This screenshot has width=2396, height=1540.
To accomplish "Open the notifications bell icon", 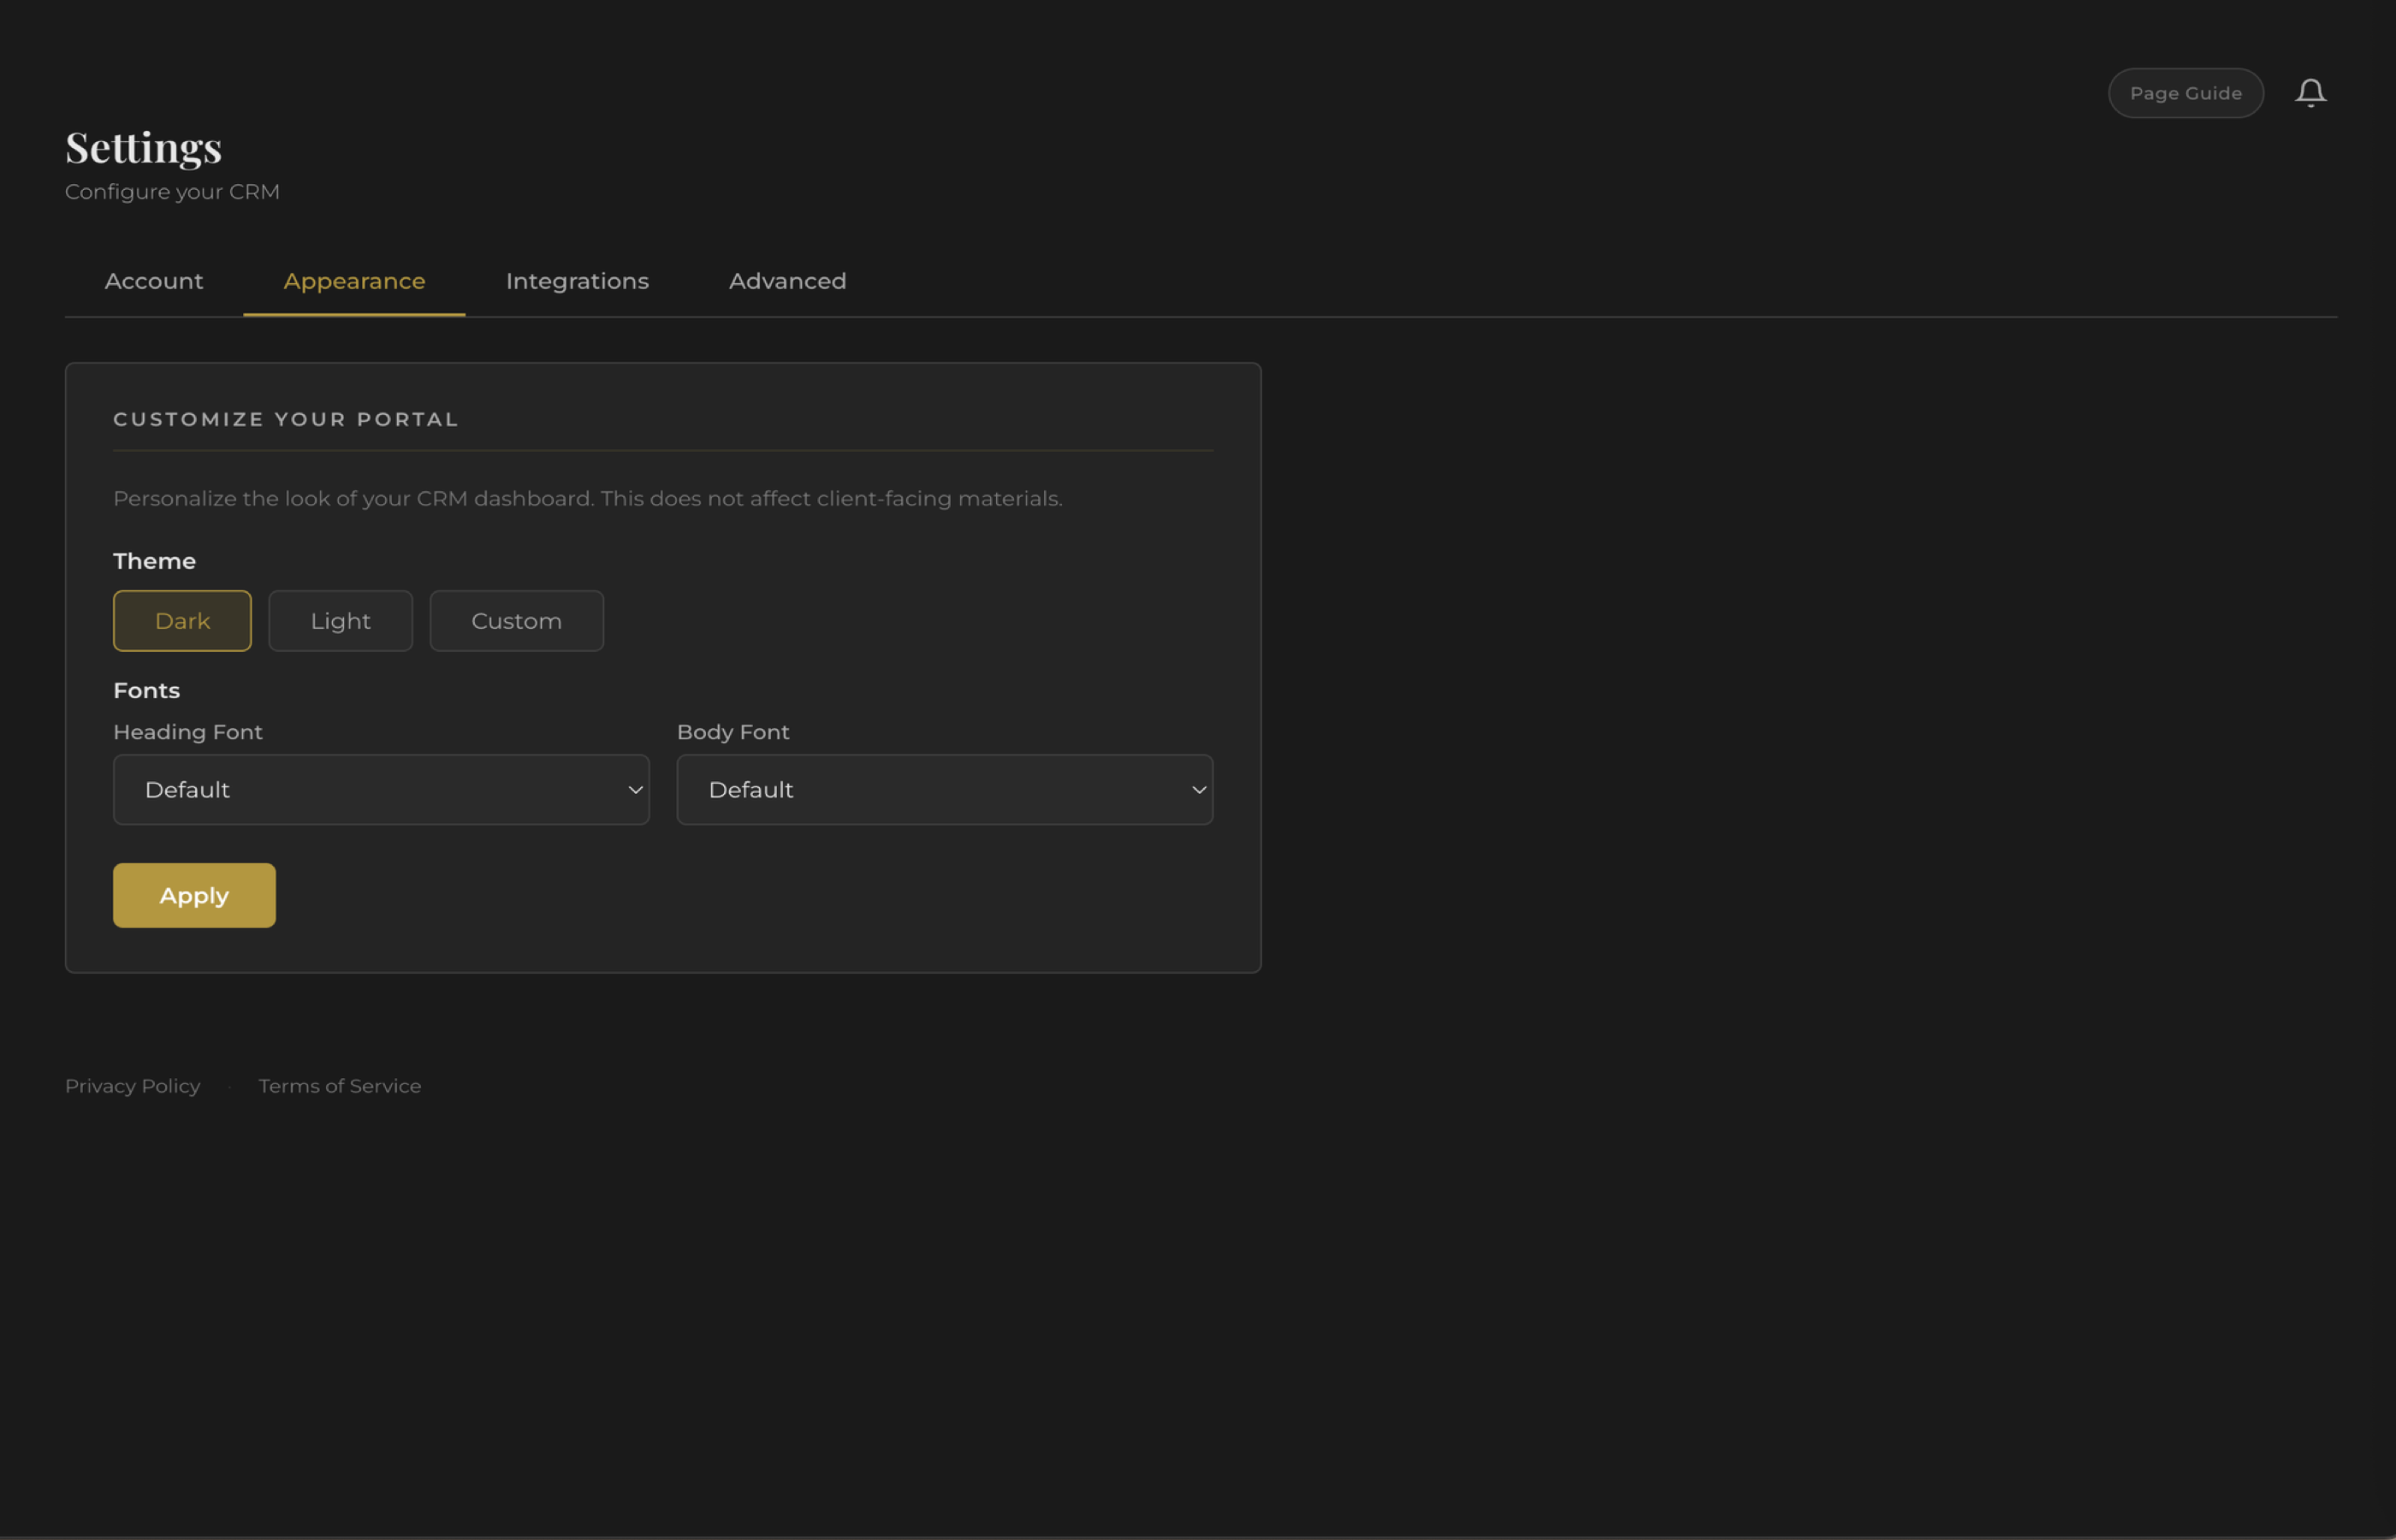I will 2311,92.
